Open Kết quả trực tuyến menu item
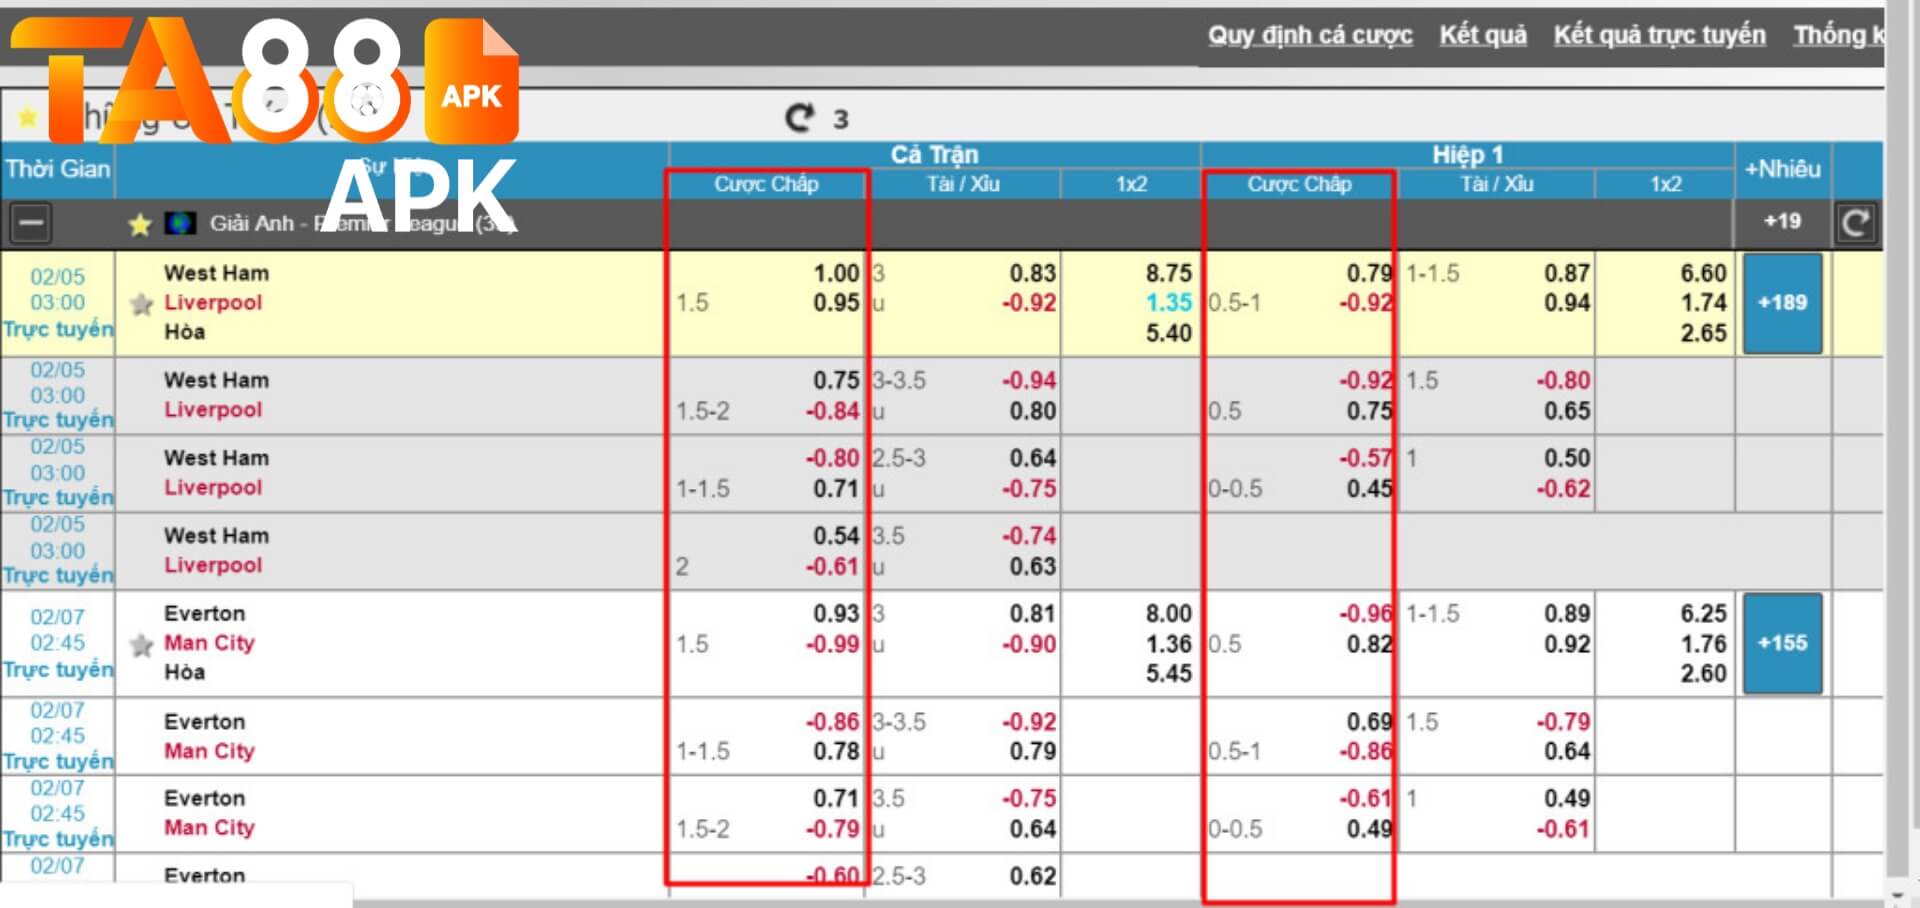The height and width of the screenshot is (908, 1920). click(1659, 35)
